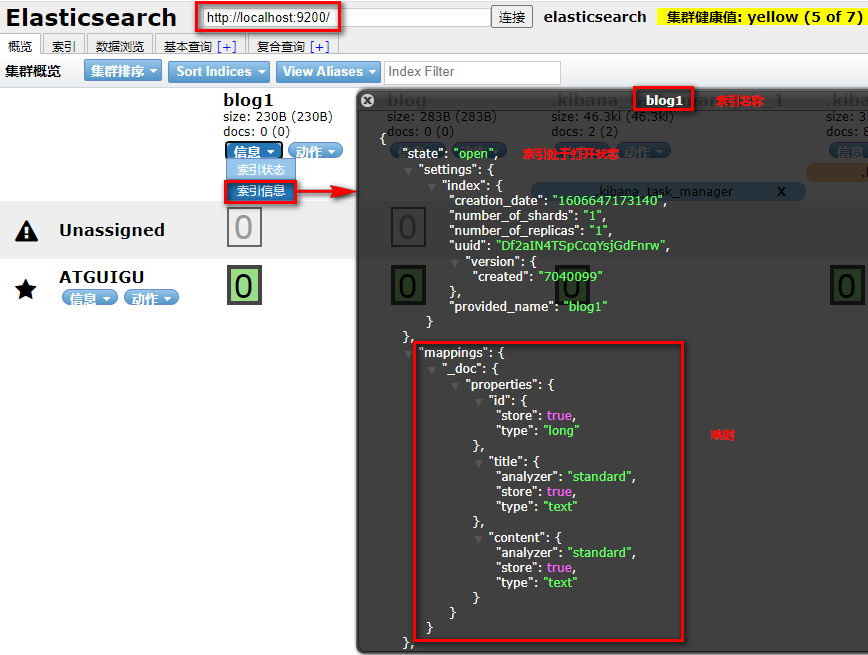The width and height of the screenshot is (868, 655).
Task: Open blog1 index 信息 dropdown
Action: click(254, 151)
